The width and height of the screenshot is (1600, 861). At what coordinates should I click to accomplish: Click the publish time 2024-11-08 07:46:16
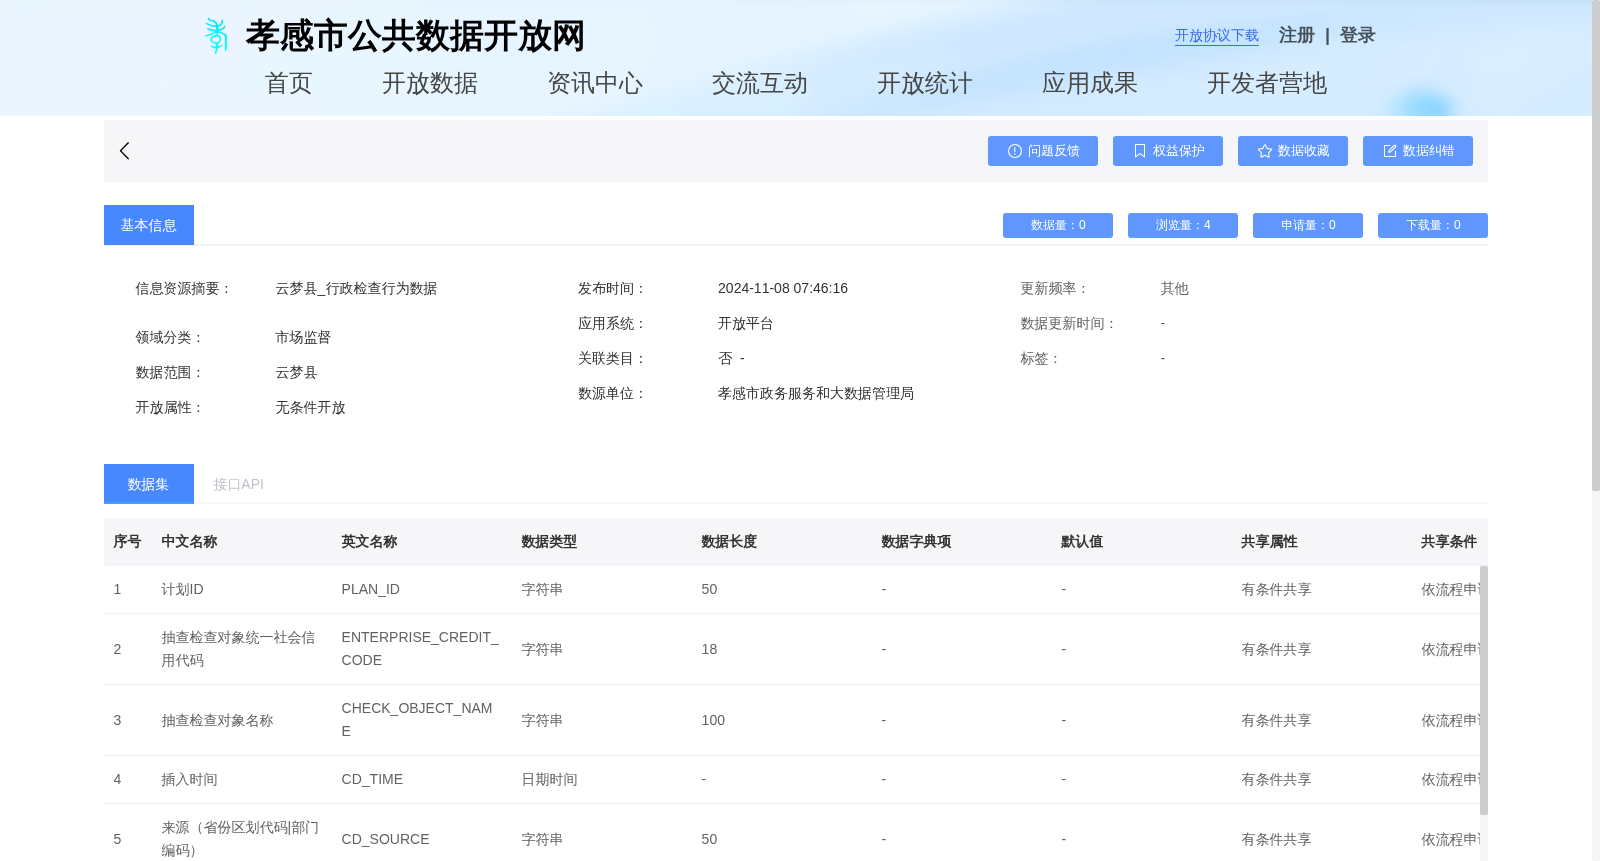(x=783, y=288)
